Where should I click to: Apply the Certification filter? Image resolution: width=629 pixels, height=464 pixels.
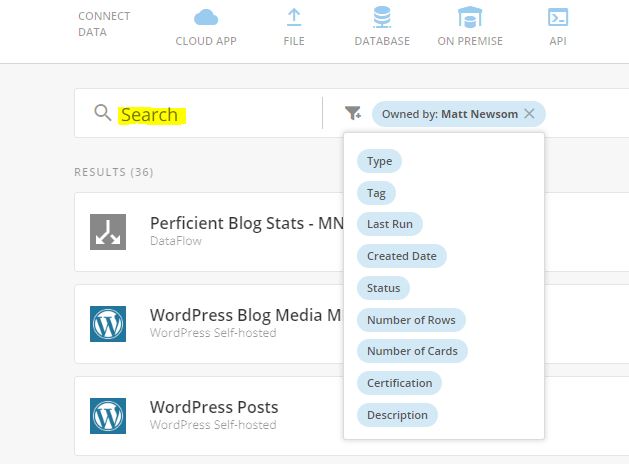coord(399,383)
